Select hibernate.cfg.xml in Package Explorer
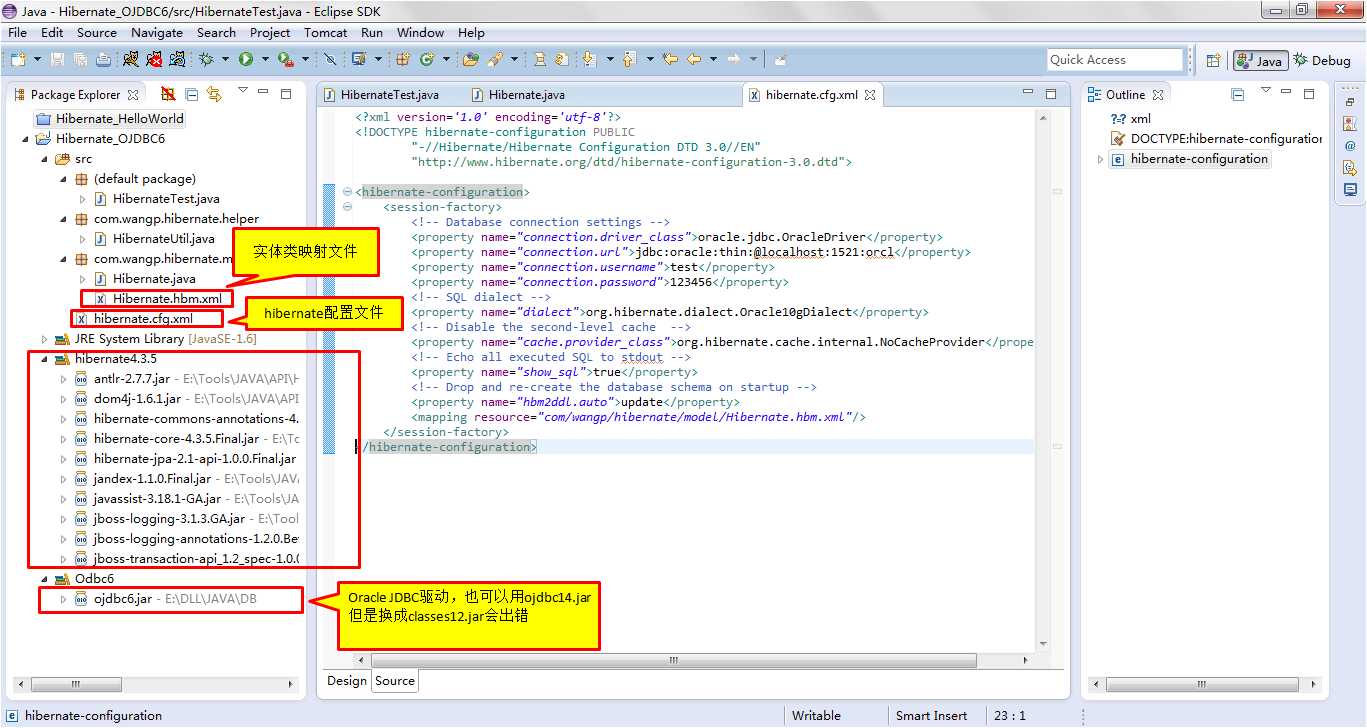This screenshot has height=728, width=1367. (x=143, y=319)
